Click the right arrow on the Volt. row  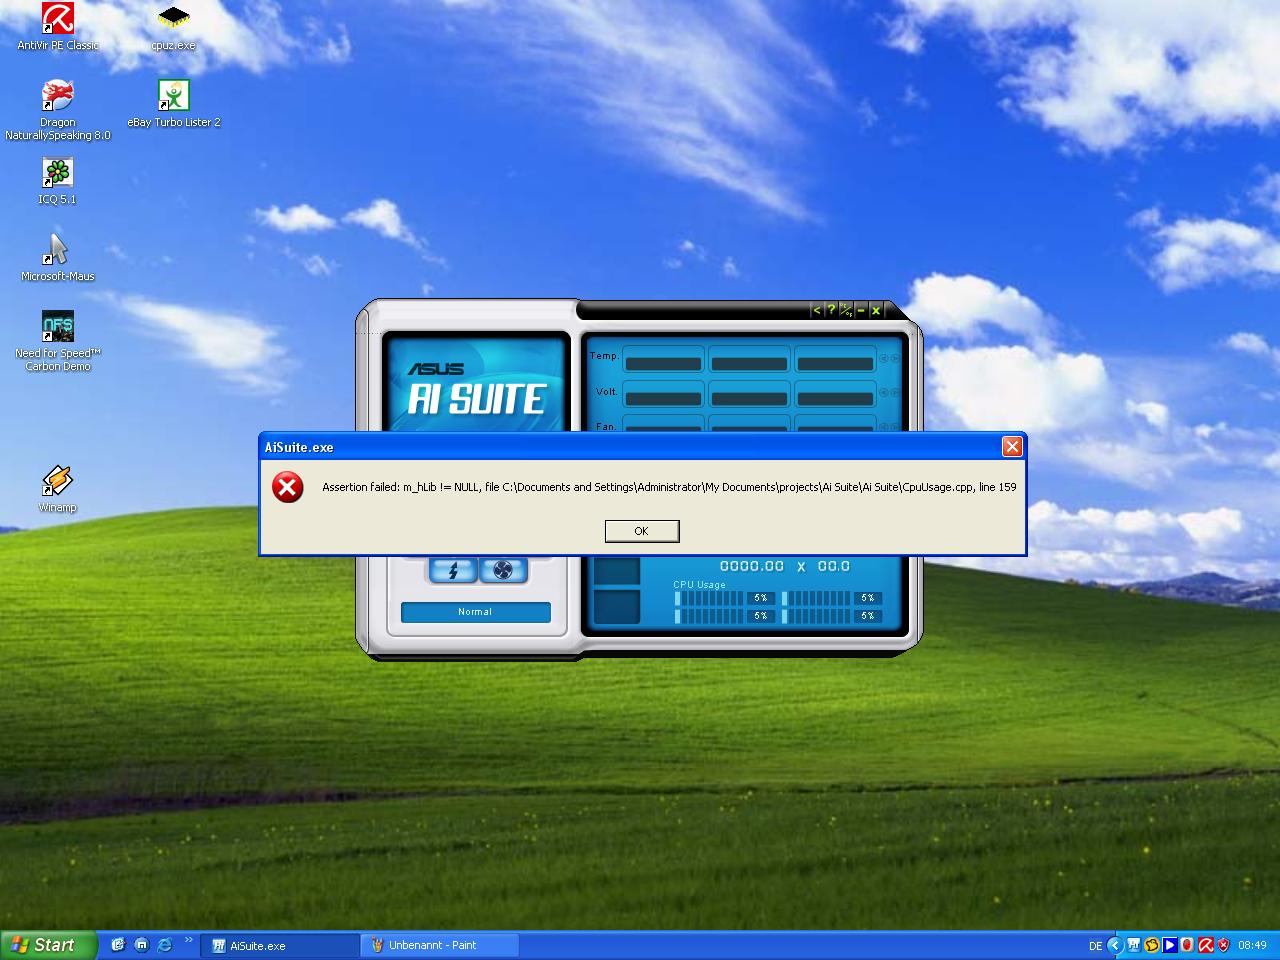point(895,393)
